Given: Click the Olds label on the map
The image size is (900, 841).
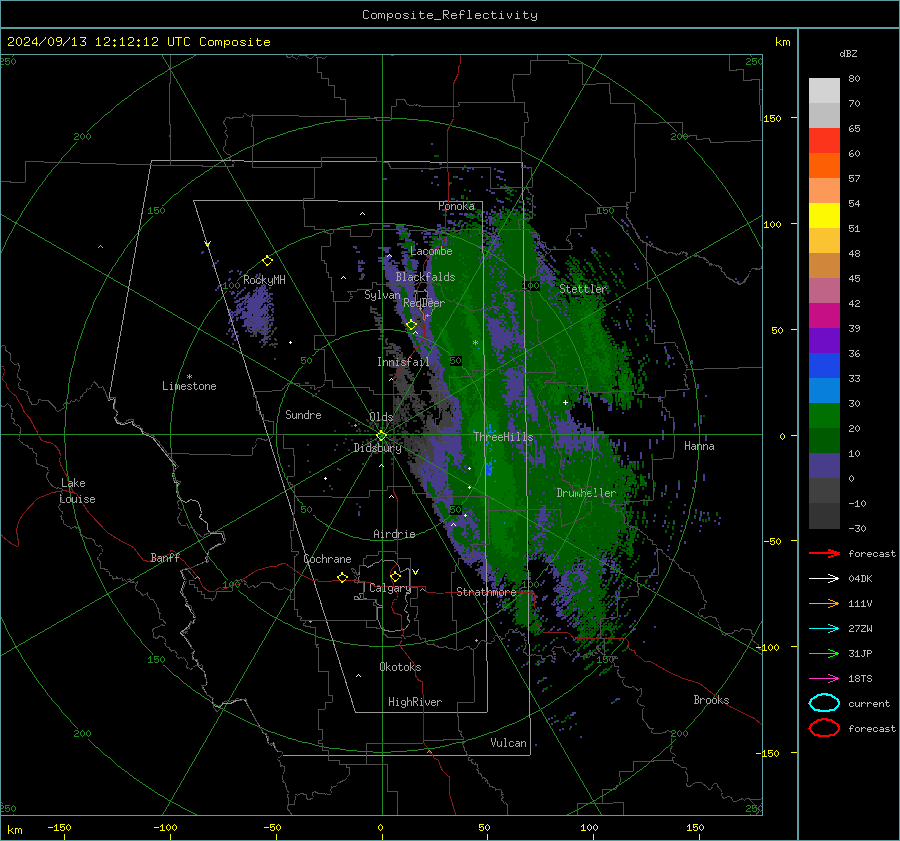Looking at the screenshot, I should pos(381,417).
